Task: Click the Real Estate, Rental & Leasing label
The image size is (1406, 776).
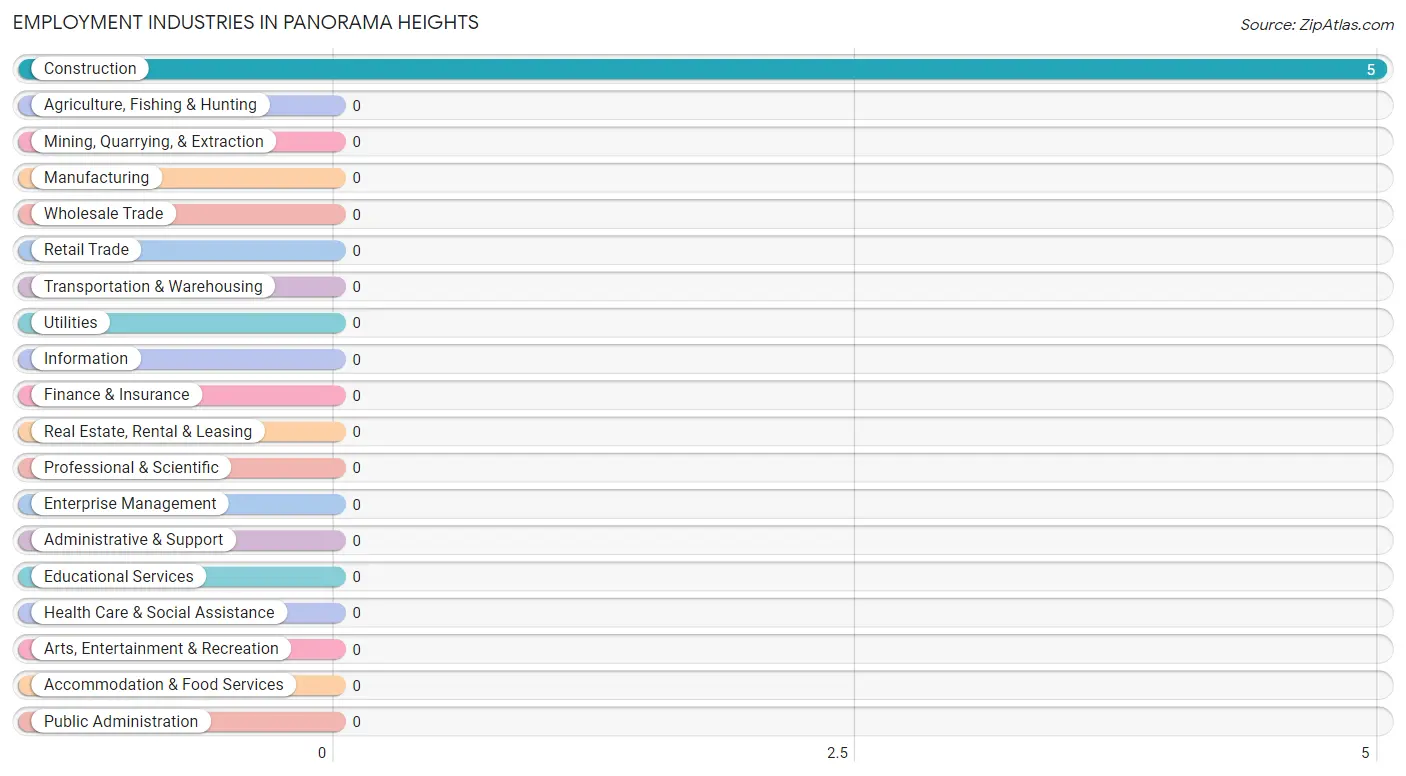Action: (148, 432)
